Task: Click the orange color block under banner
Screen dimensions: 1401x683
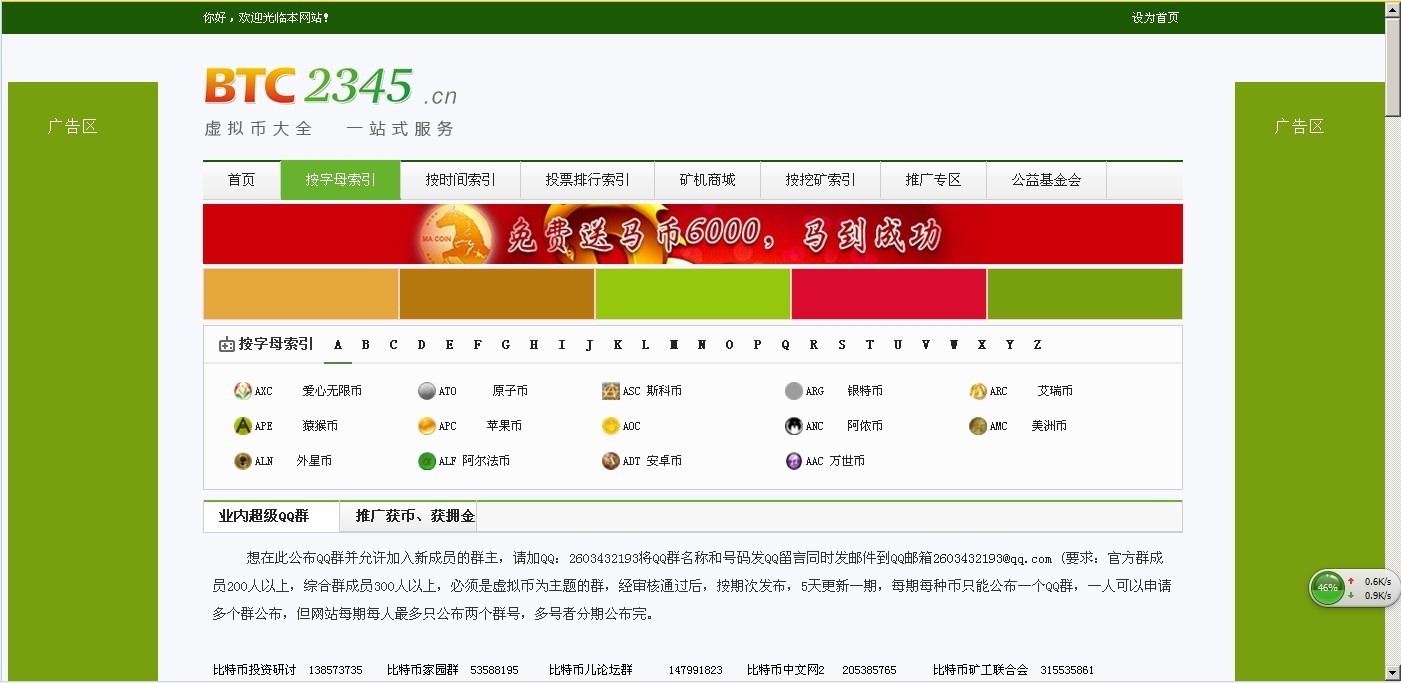Action: 300,294
